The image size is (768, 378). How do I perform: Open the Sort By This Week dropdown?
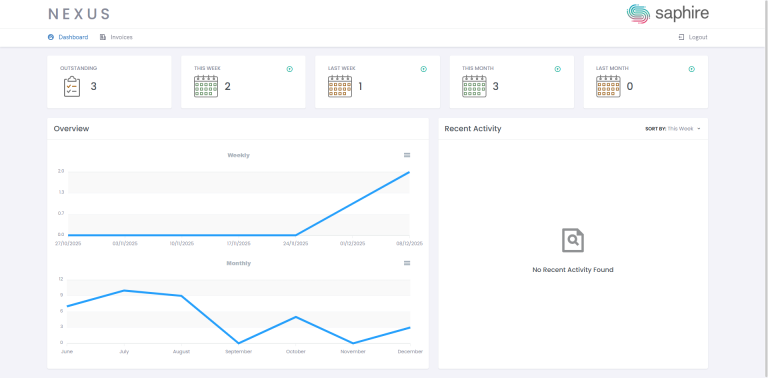673,129
